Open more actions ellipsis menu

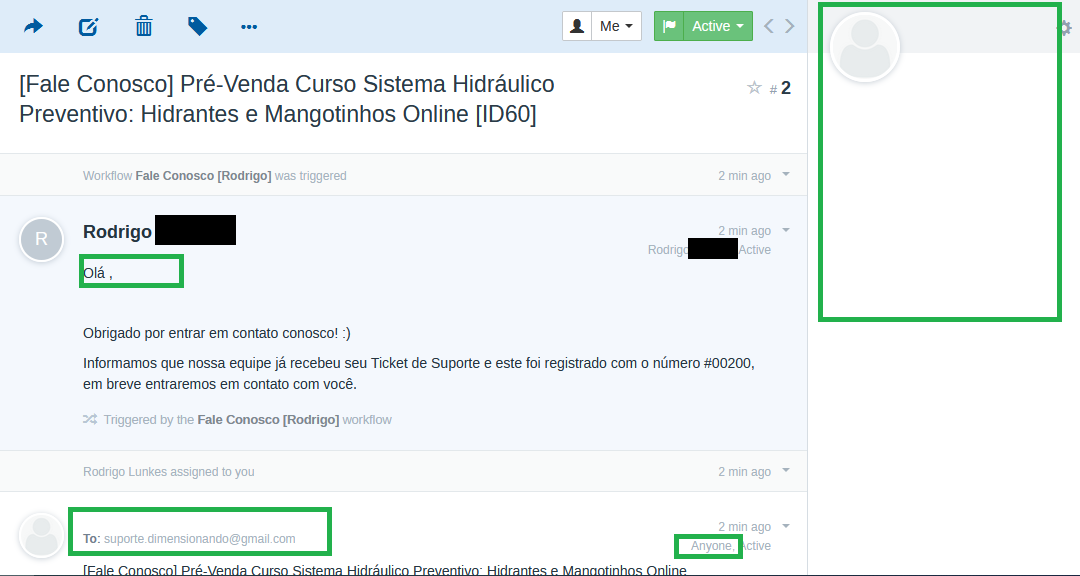coord(249,27)
